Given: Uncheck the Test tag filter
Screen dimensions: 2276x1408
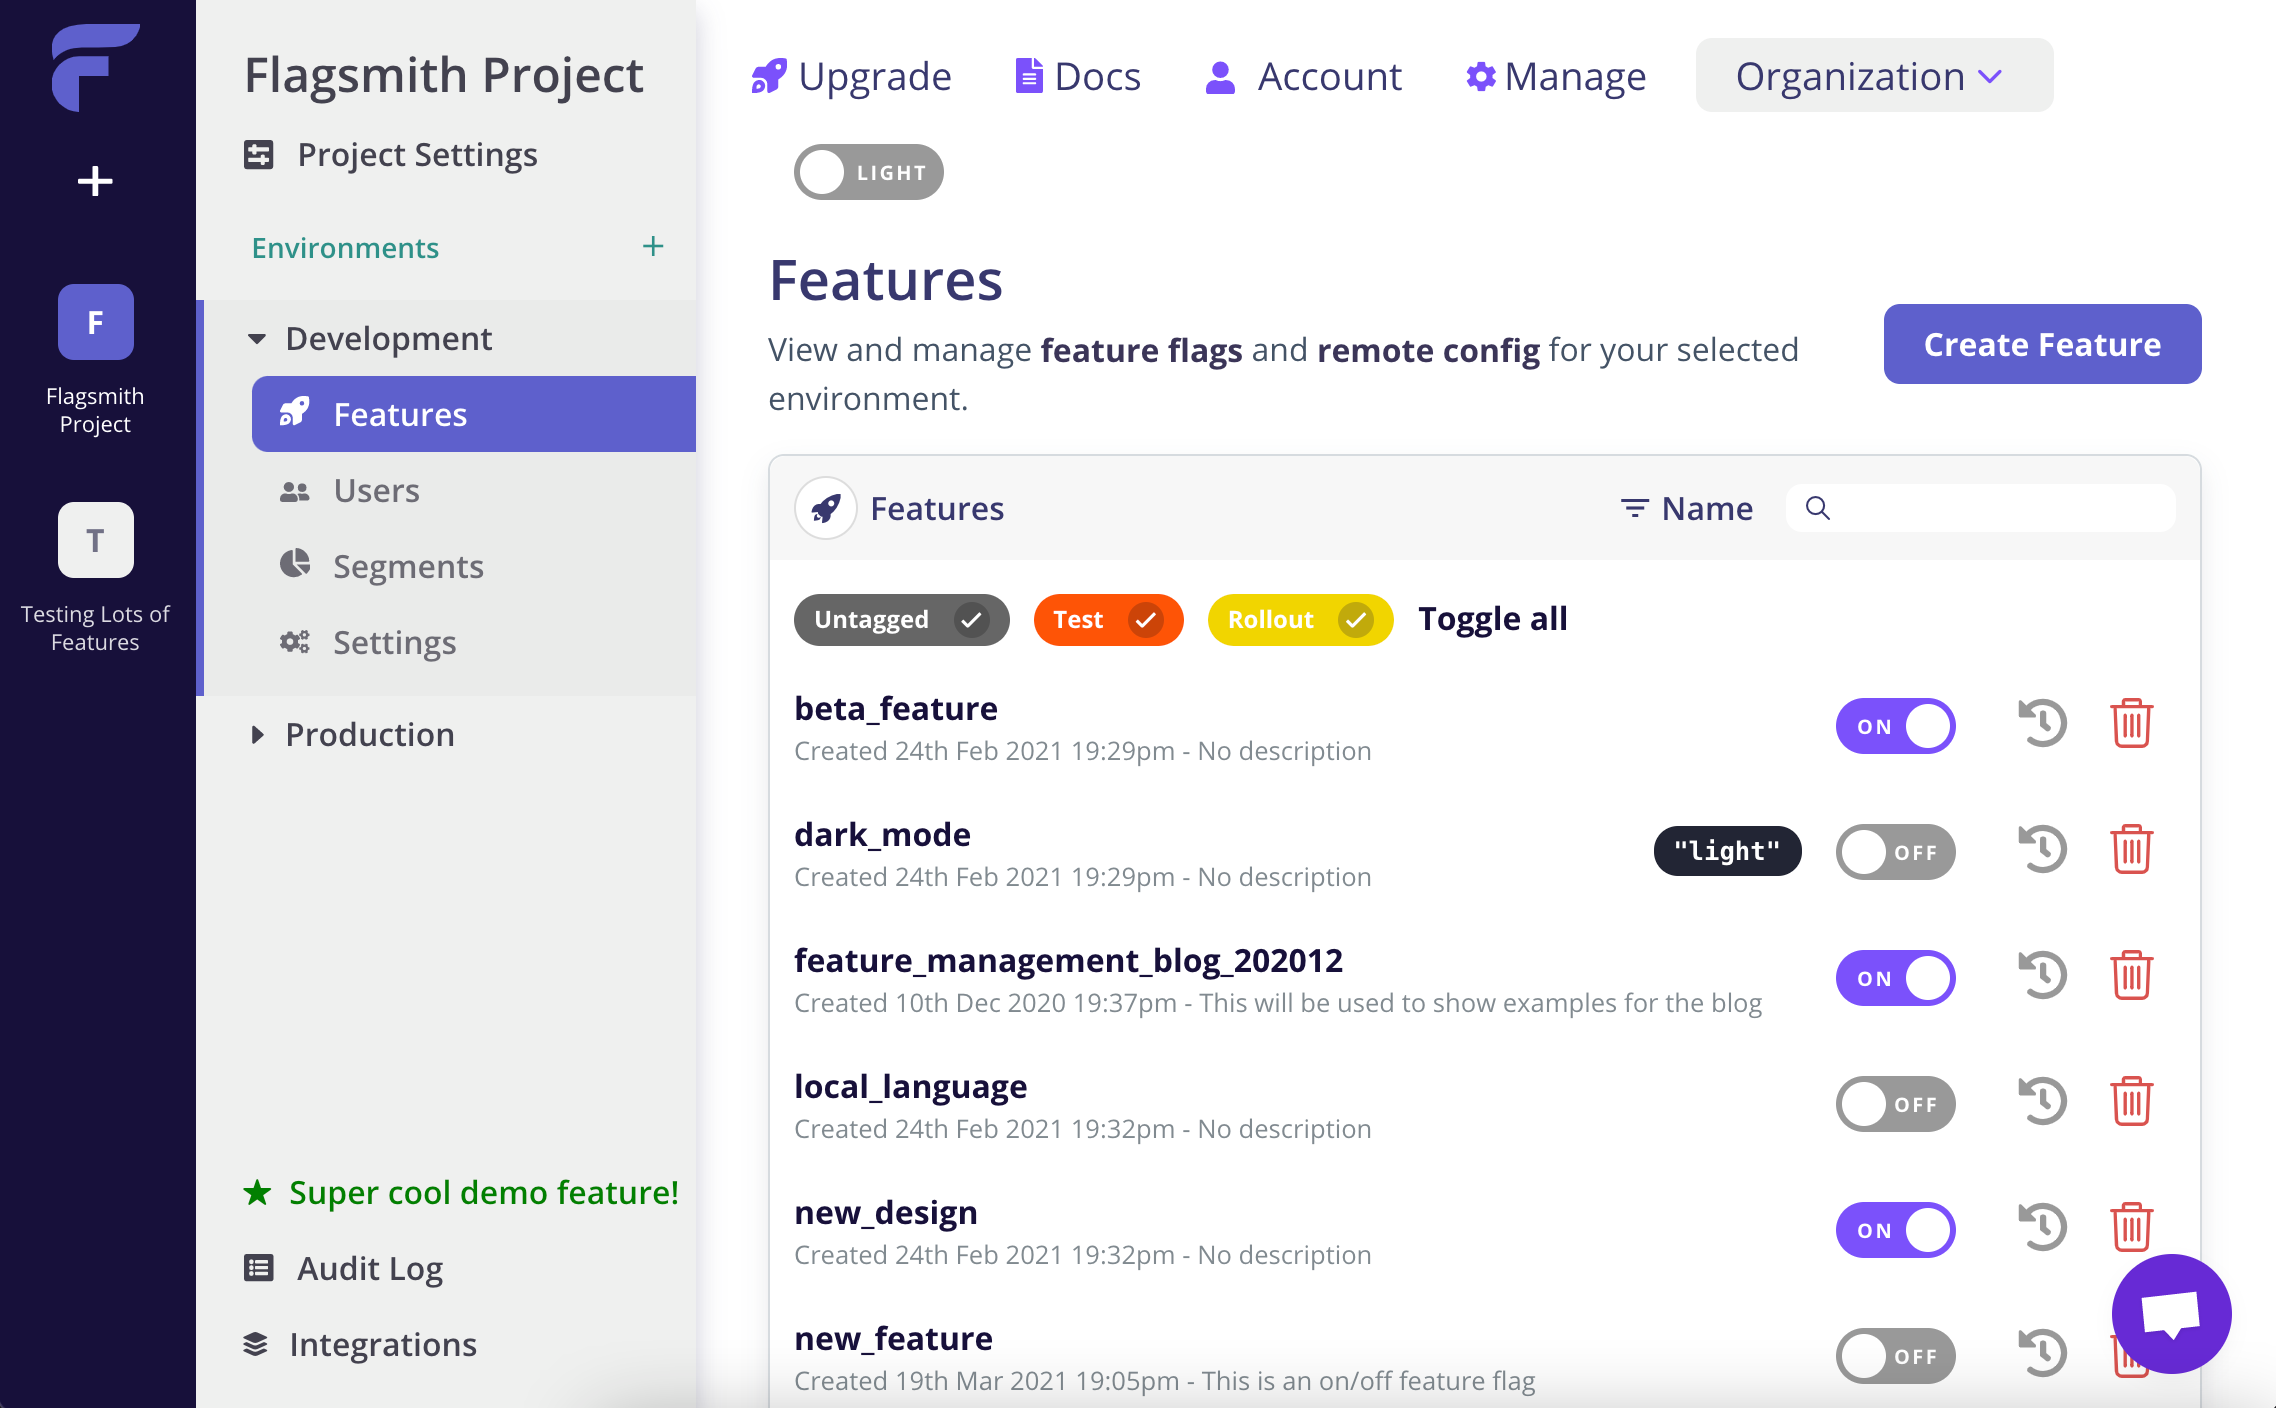Looking at the screenshot, I should (1108, 620).
